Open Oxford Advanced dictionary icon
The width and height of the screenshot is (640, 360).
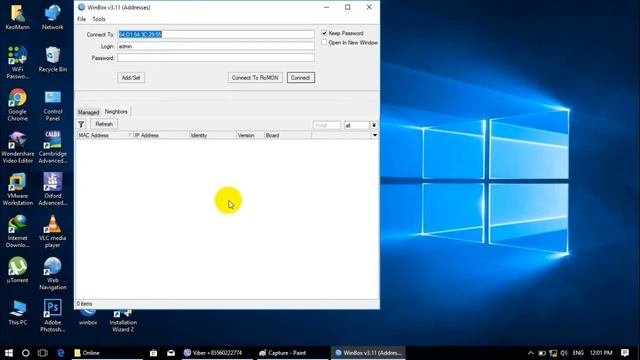[x=52, y=189]
